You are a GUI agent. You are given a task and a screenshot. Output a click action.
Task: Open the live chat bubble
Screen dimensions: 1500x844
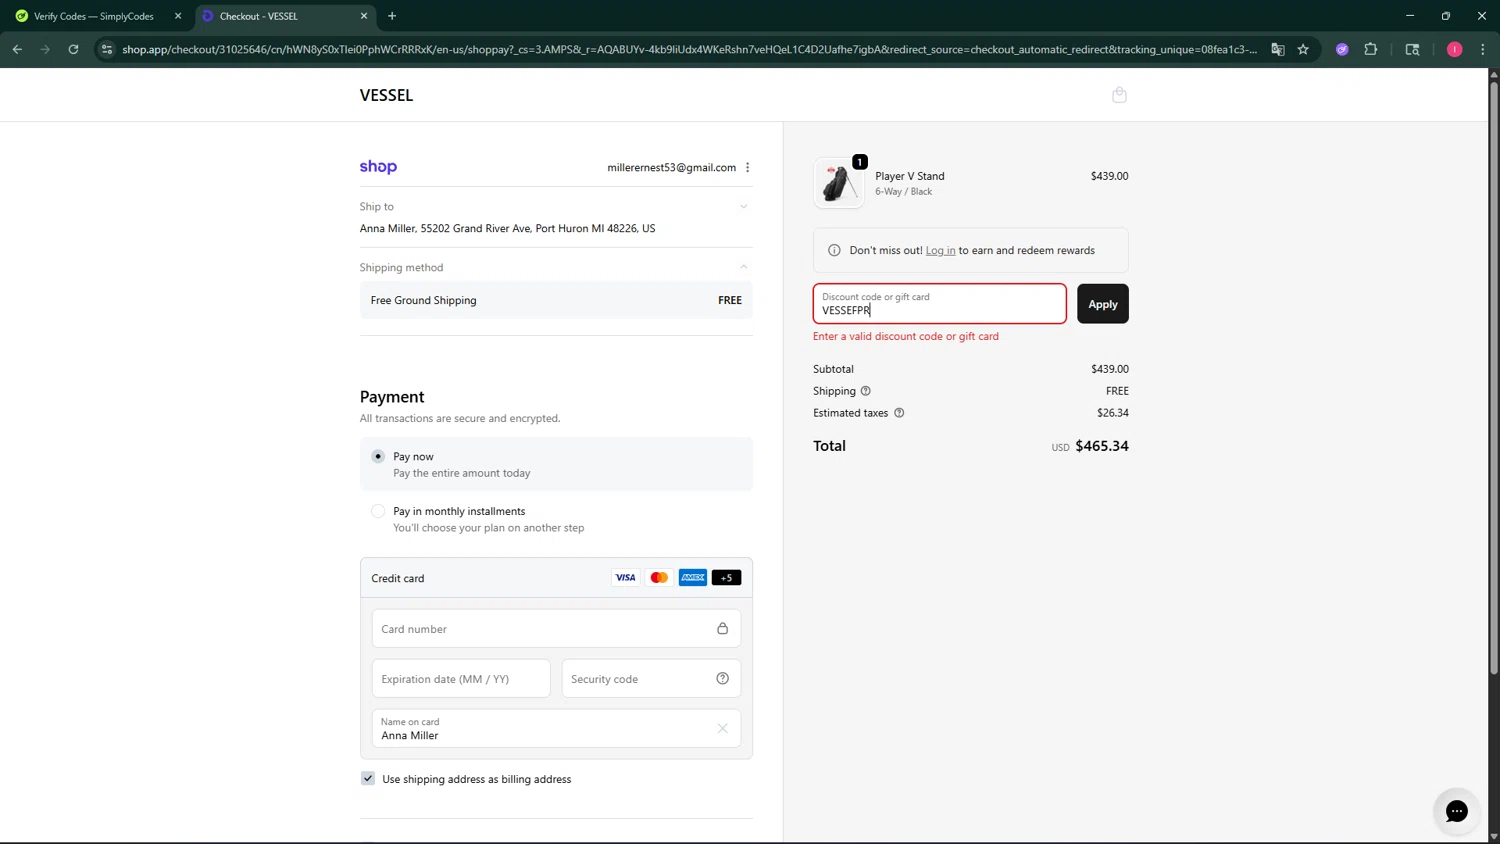pyautogui.click(x=1456, y=811)
